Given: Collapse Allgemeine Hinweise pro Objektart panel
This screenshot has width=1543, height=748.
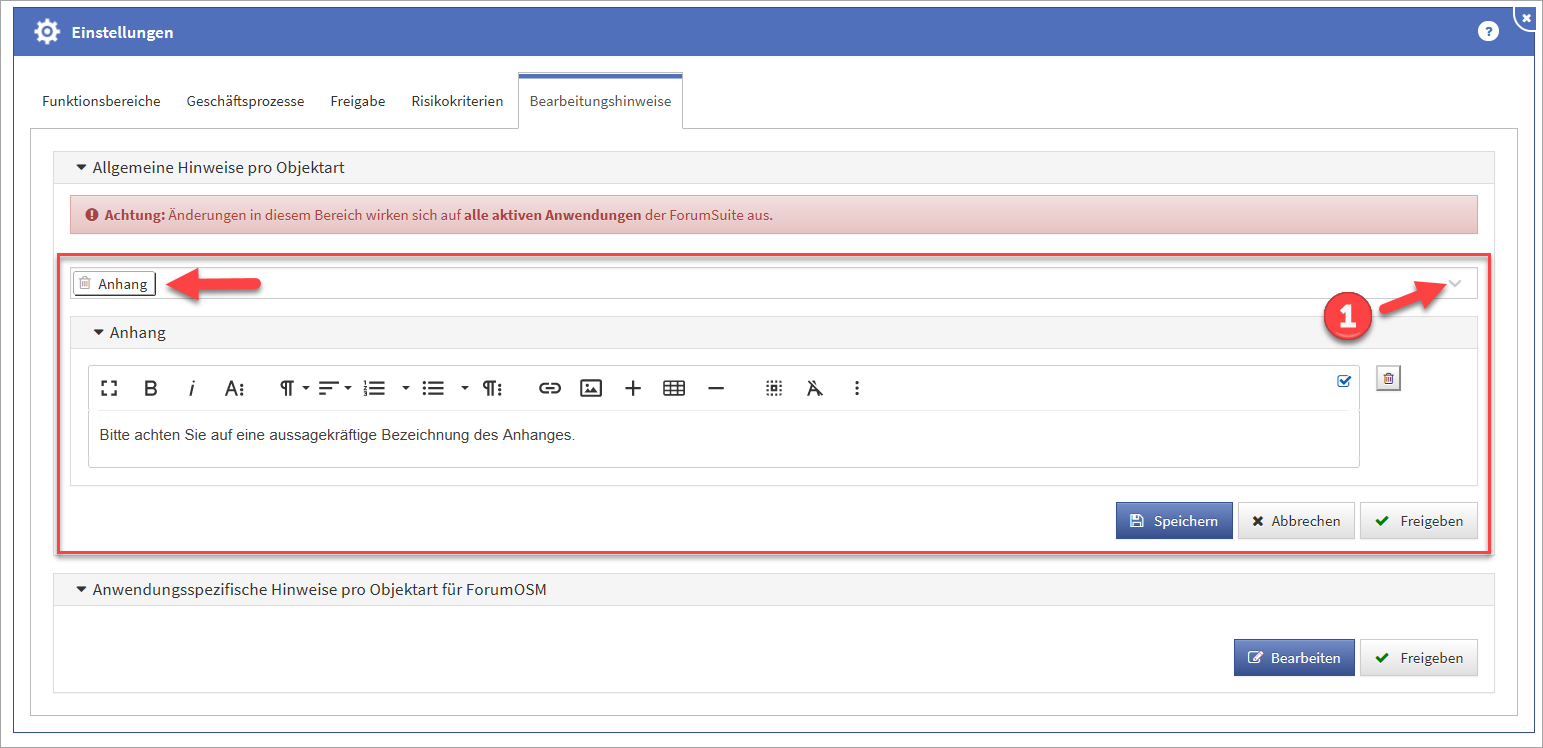Looking at the screenshot, I should pyautogui.click(x=82, y=168).
